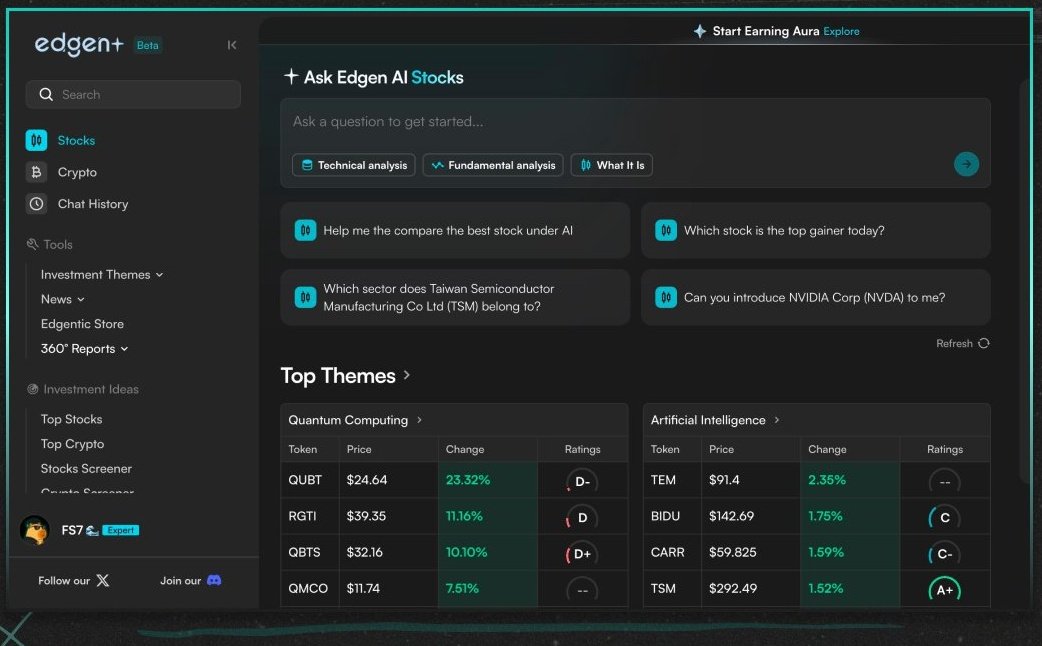Pick the Taiwan Semiconductor sector suggestion

[455, 297]
